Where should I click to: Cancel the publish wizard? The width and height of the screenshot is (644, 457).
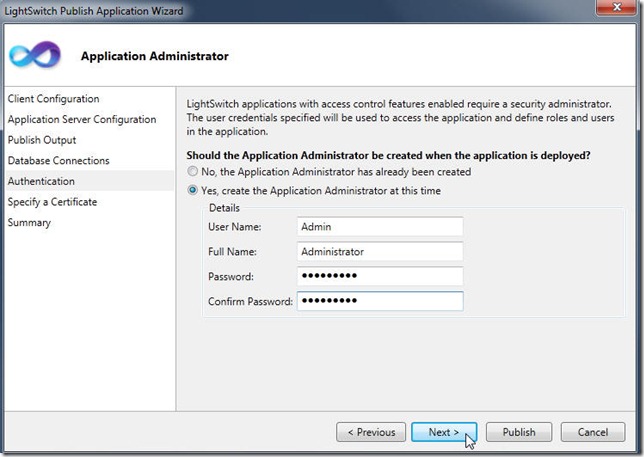[x=593, y=432]
